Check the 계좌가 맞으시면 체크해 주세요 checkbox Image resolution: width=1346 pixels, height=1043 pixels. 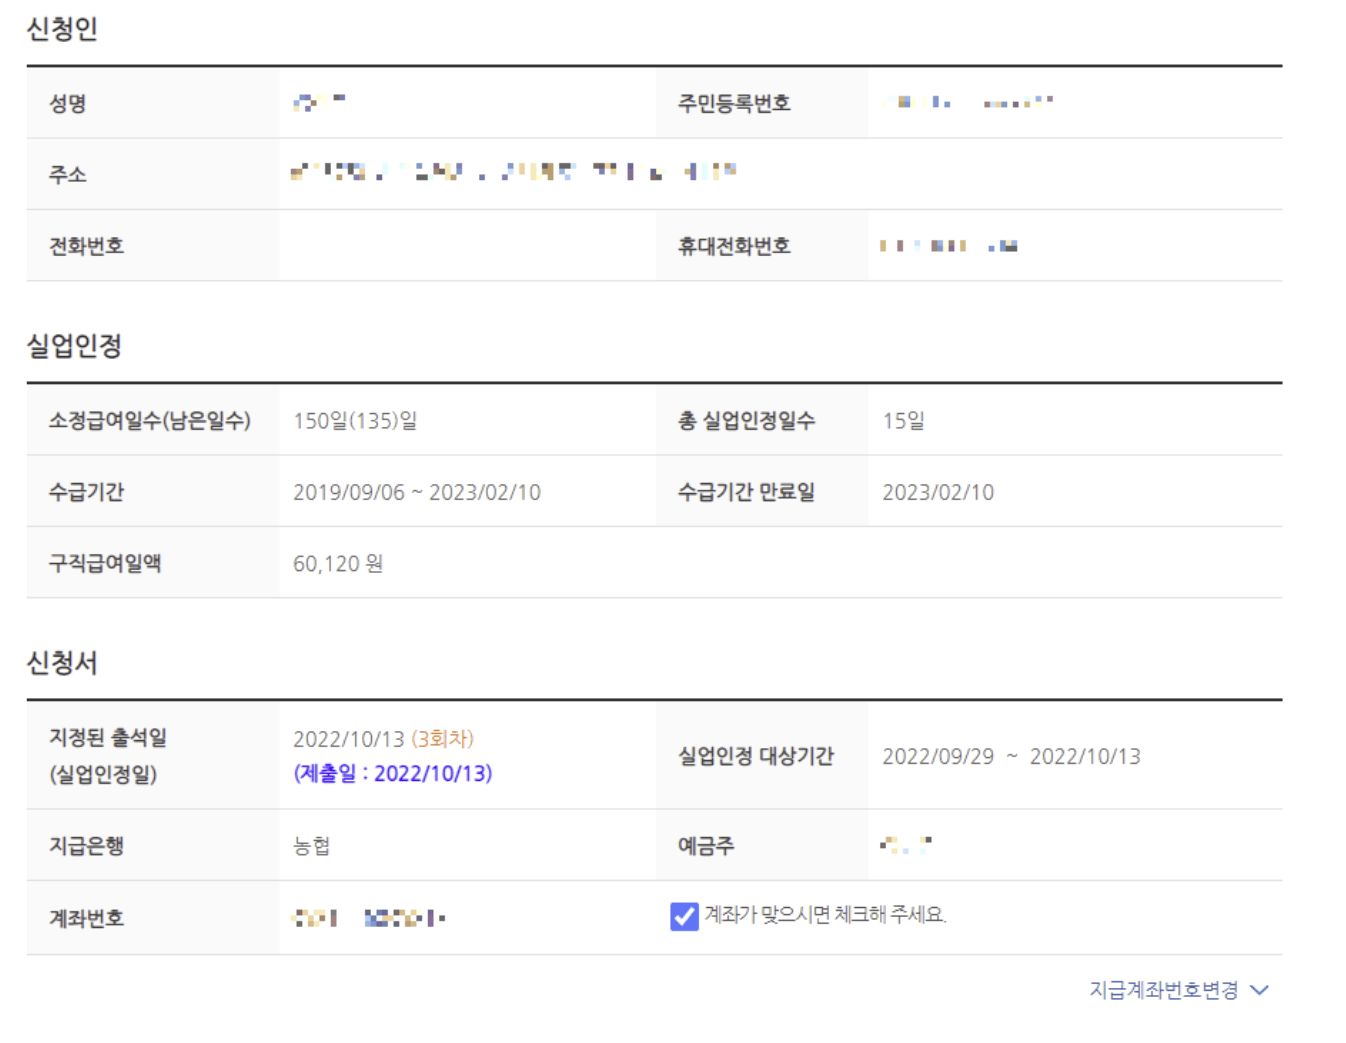(683, 915)
